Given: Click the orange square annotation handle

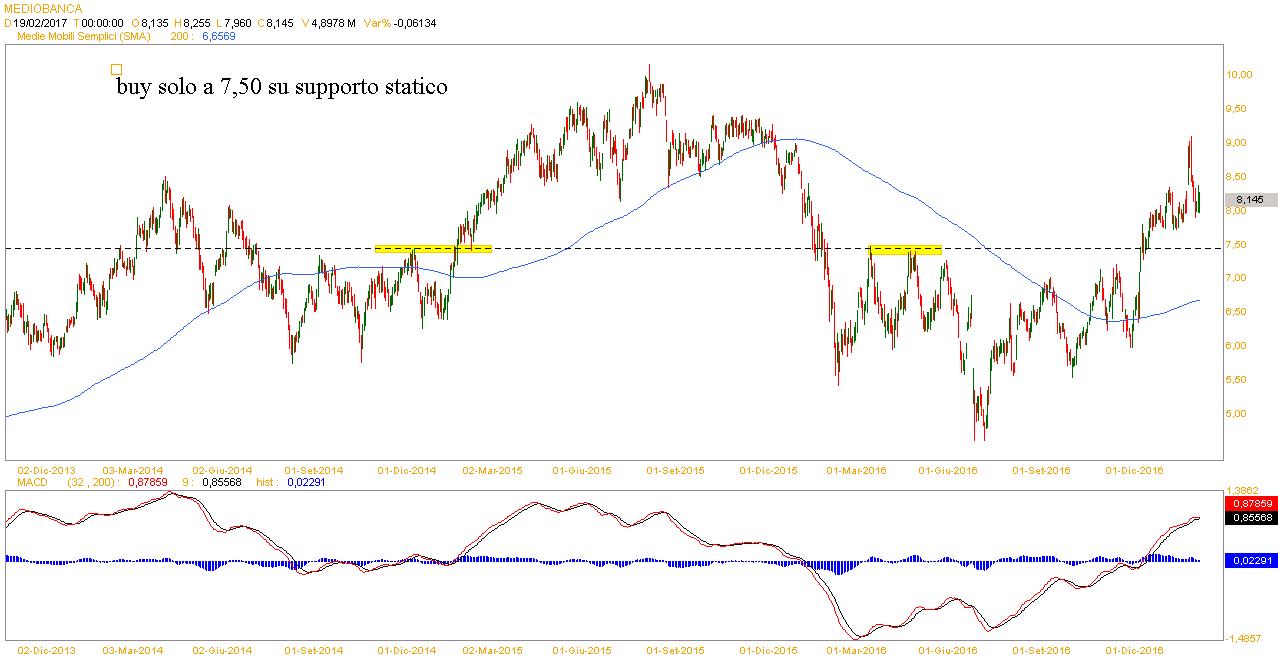Looking at the screenshot, I should 116,70.
